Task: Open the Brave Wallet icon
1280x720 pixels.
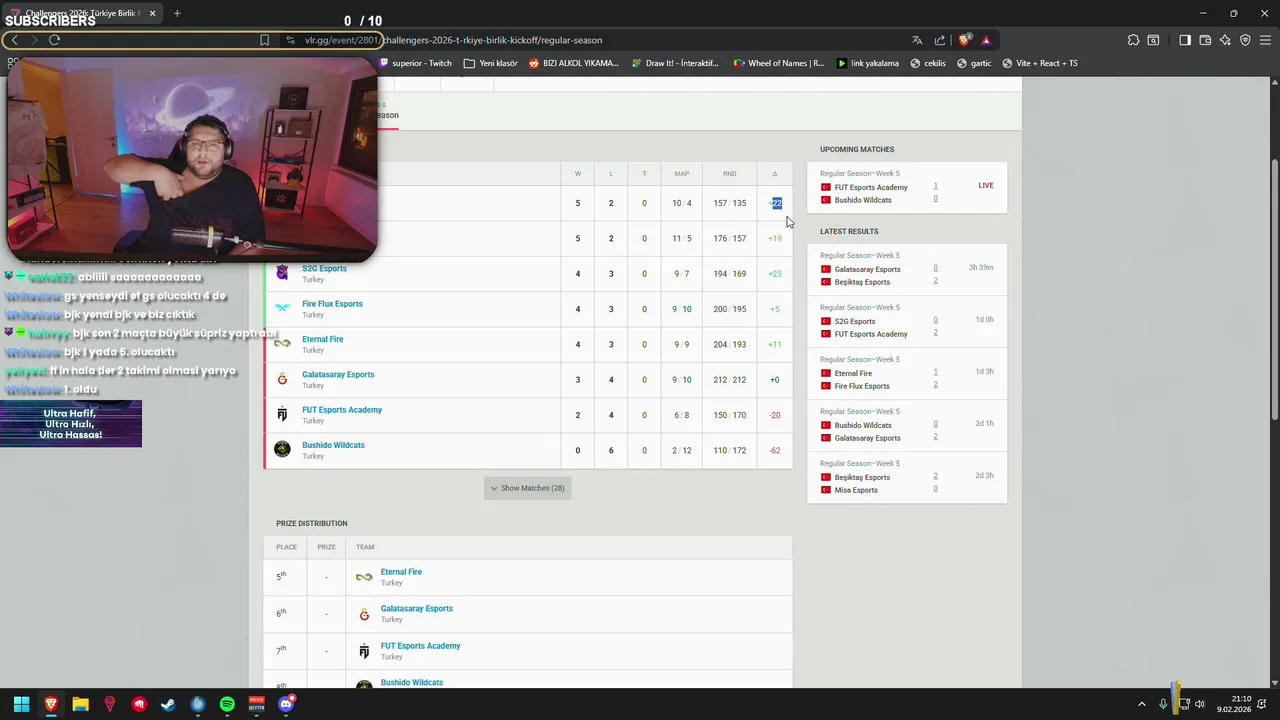Action: 1205,40
